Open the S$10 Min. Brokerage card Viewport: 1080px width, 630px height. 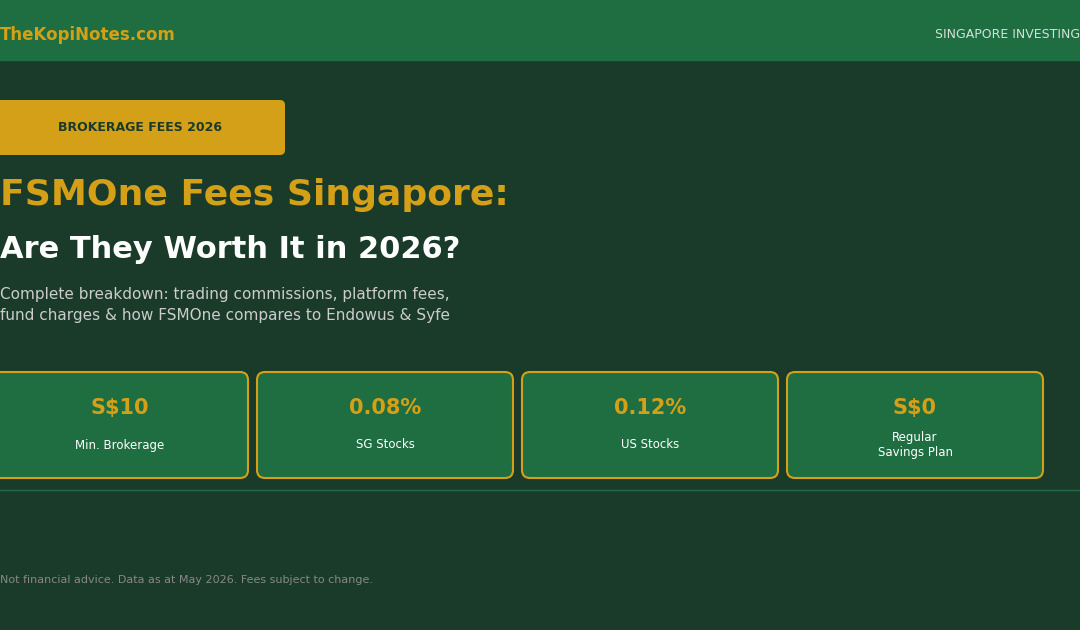tap(123, 425)
